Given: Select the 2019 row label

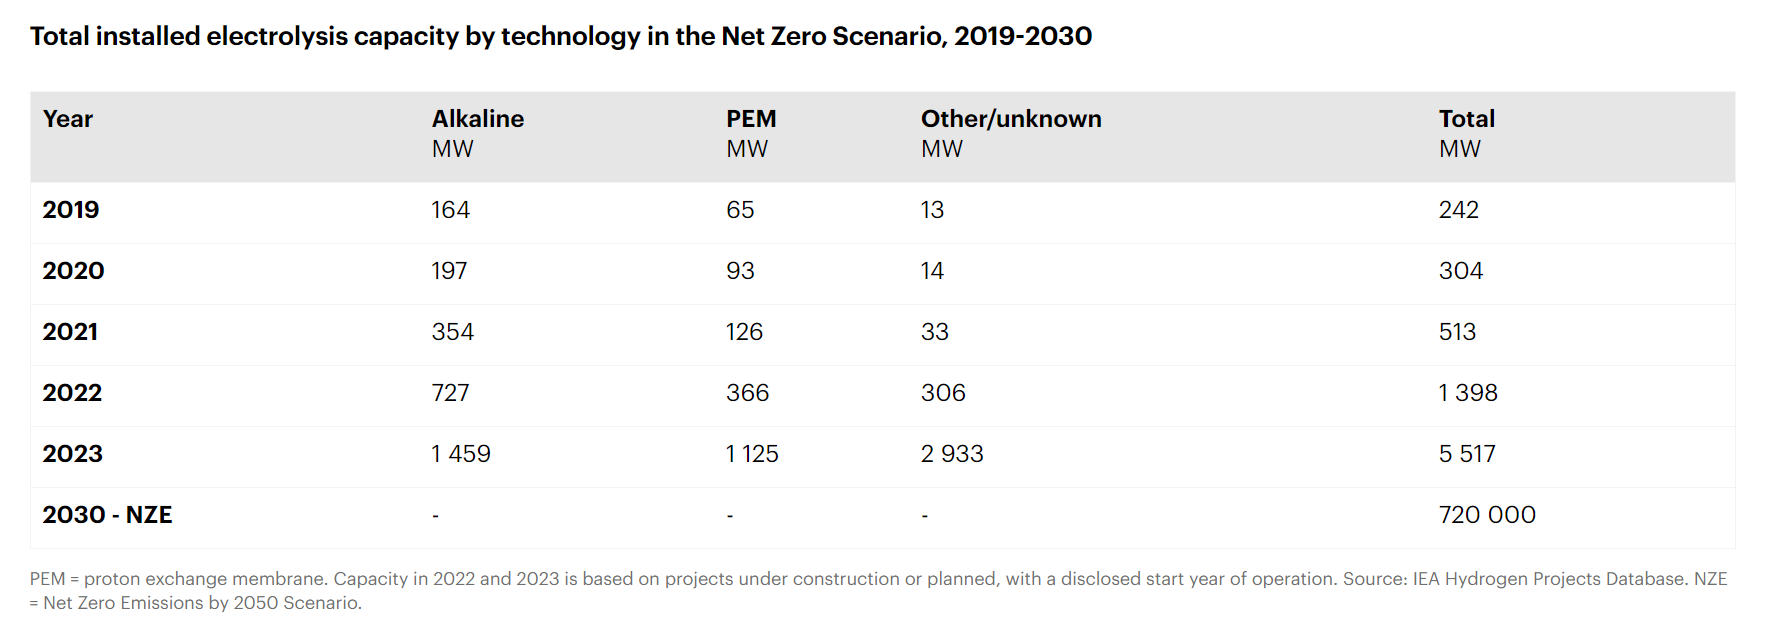Looking at the screenshot, I should pos(71,210).
